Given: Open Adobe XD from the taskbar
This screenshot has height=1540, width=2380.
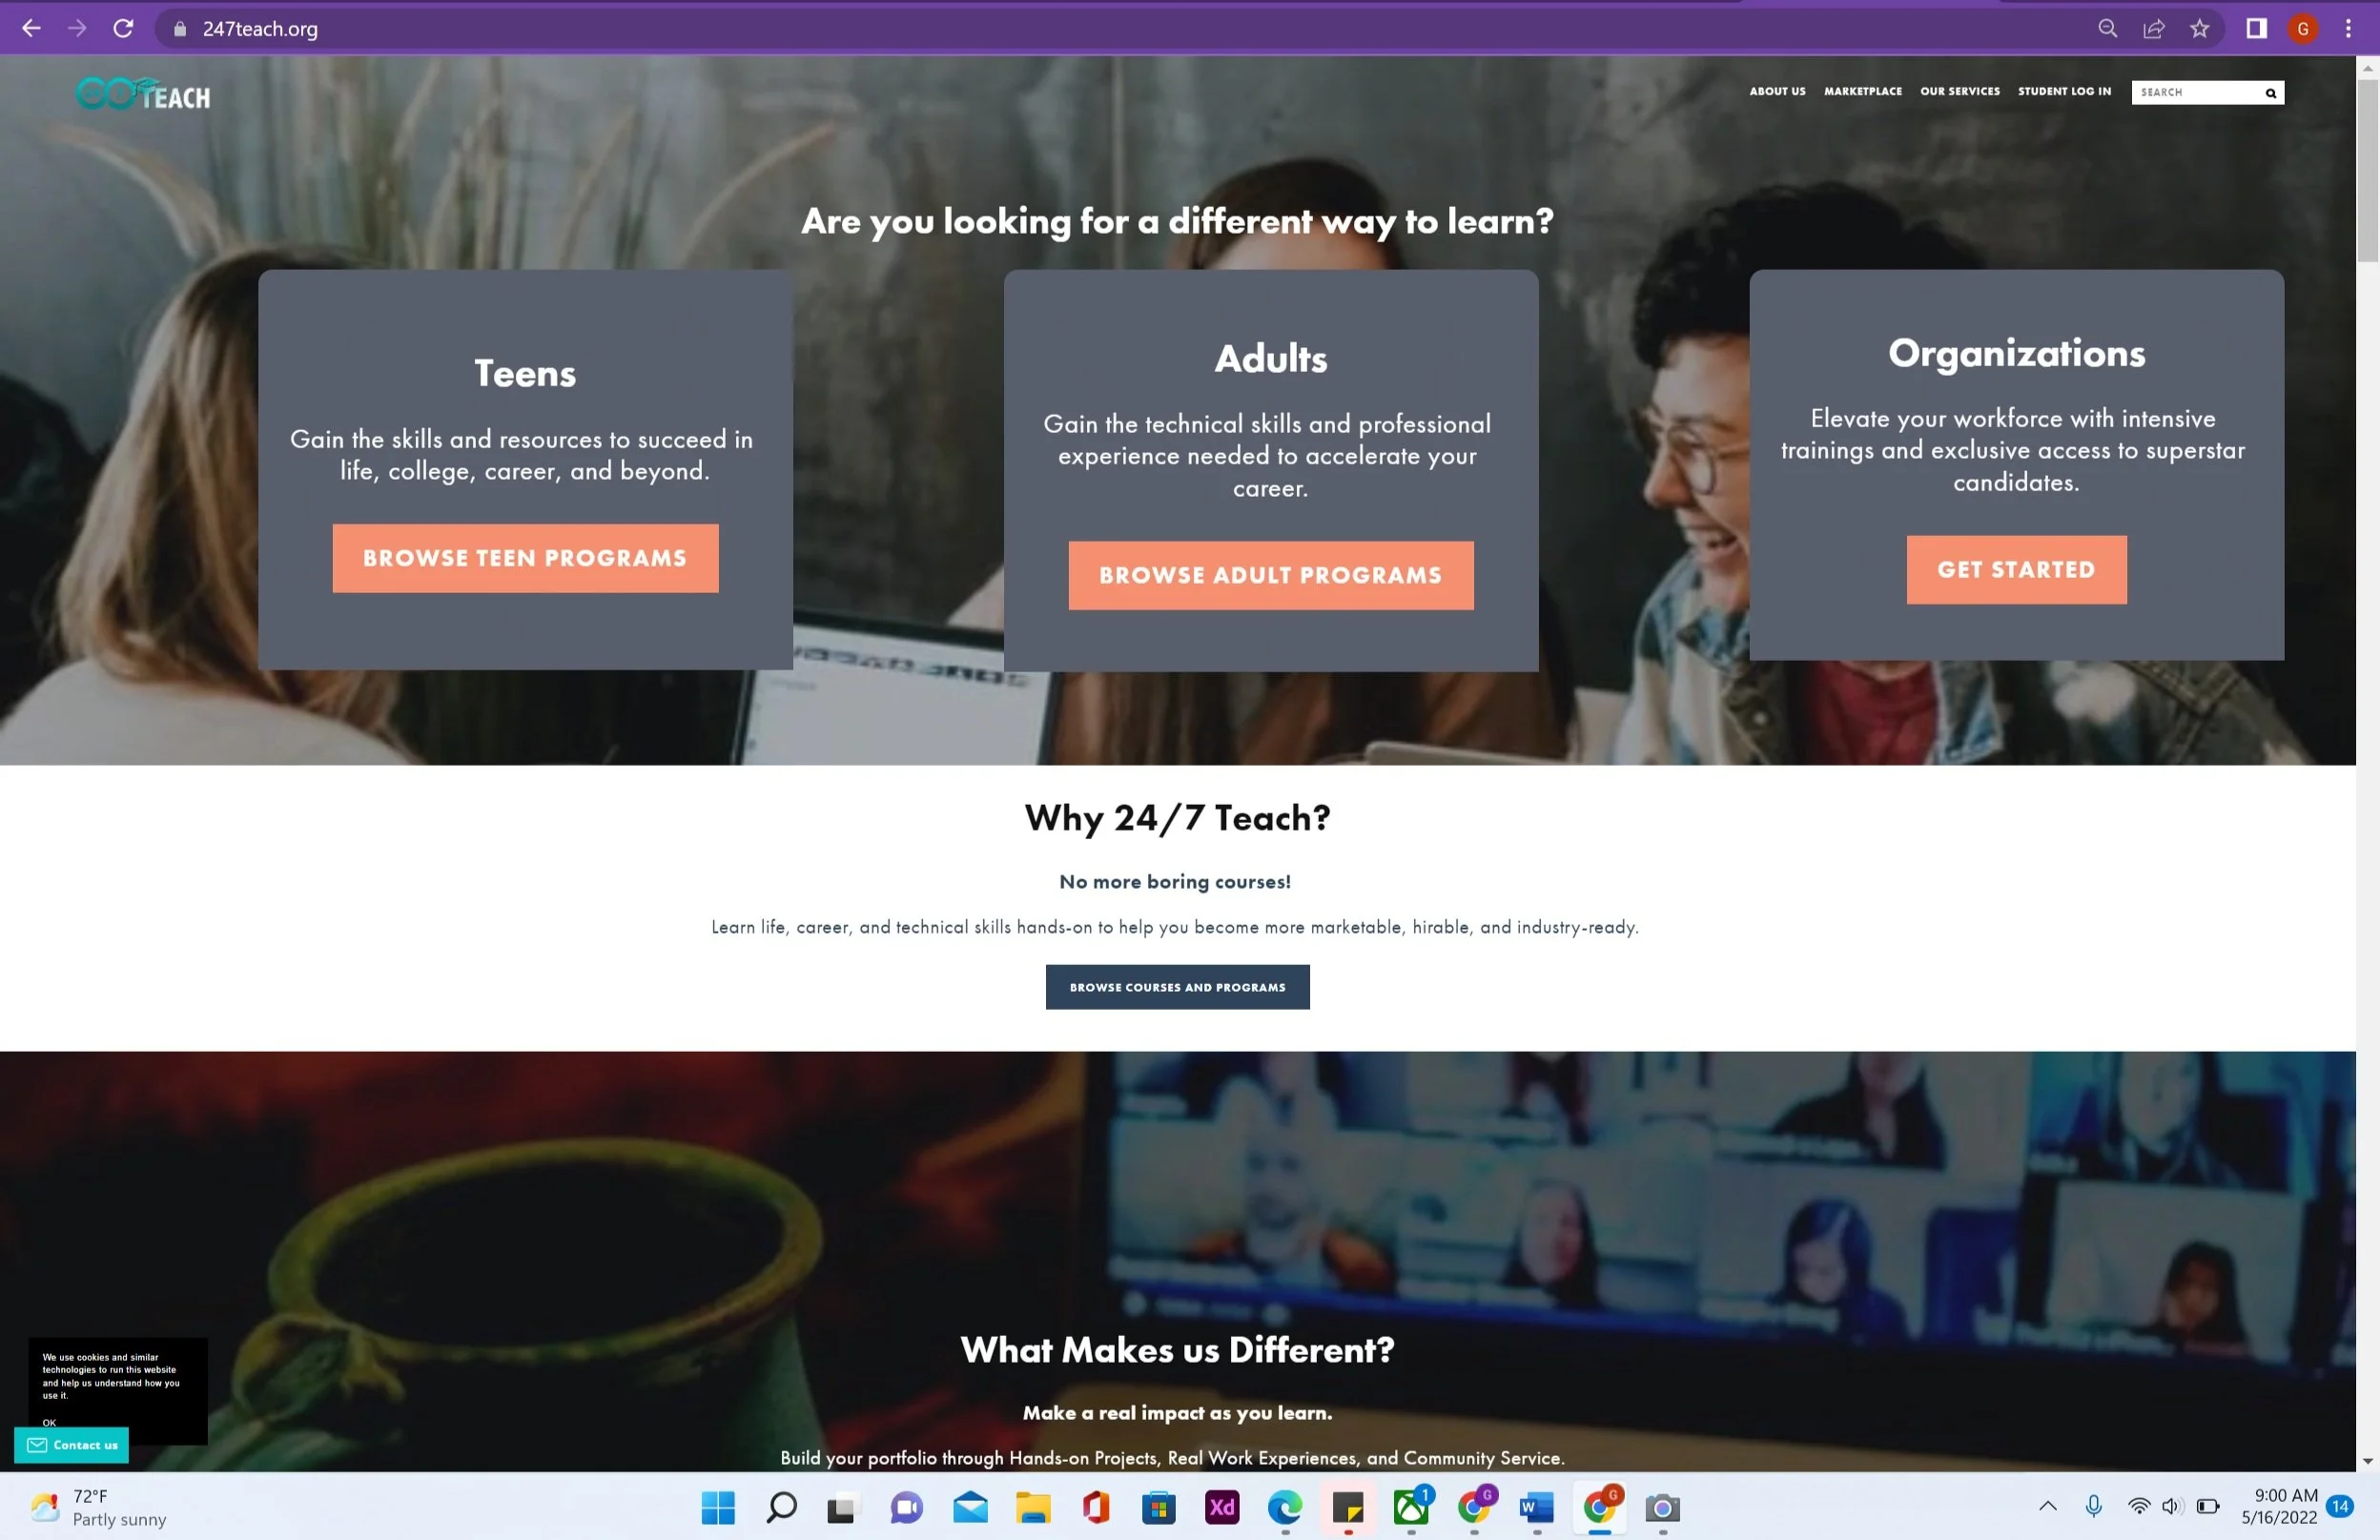Looking at the screenshot, I should tap(1222, 1507).
